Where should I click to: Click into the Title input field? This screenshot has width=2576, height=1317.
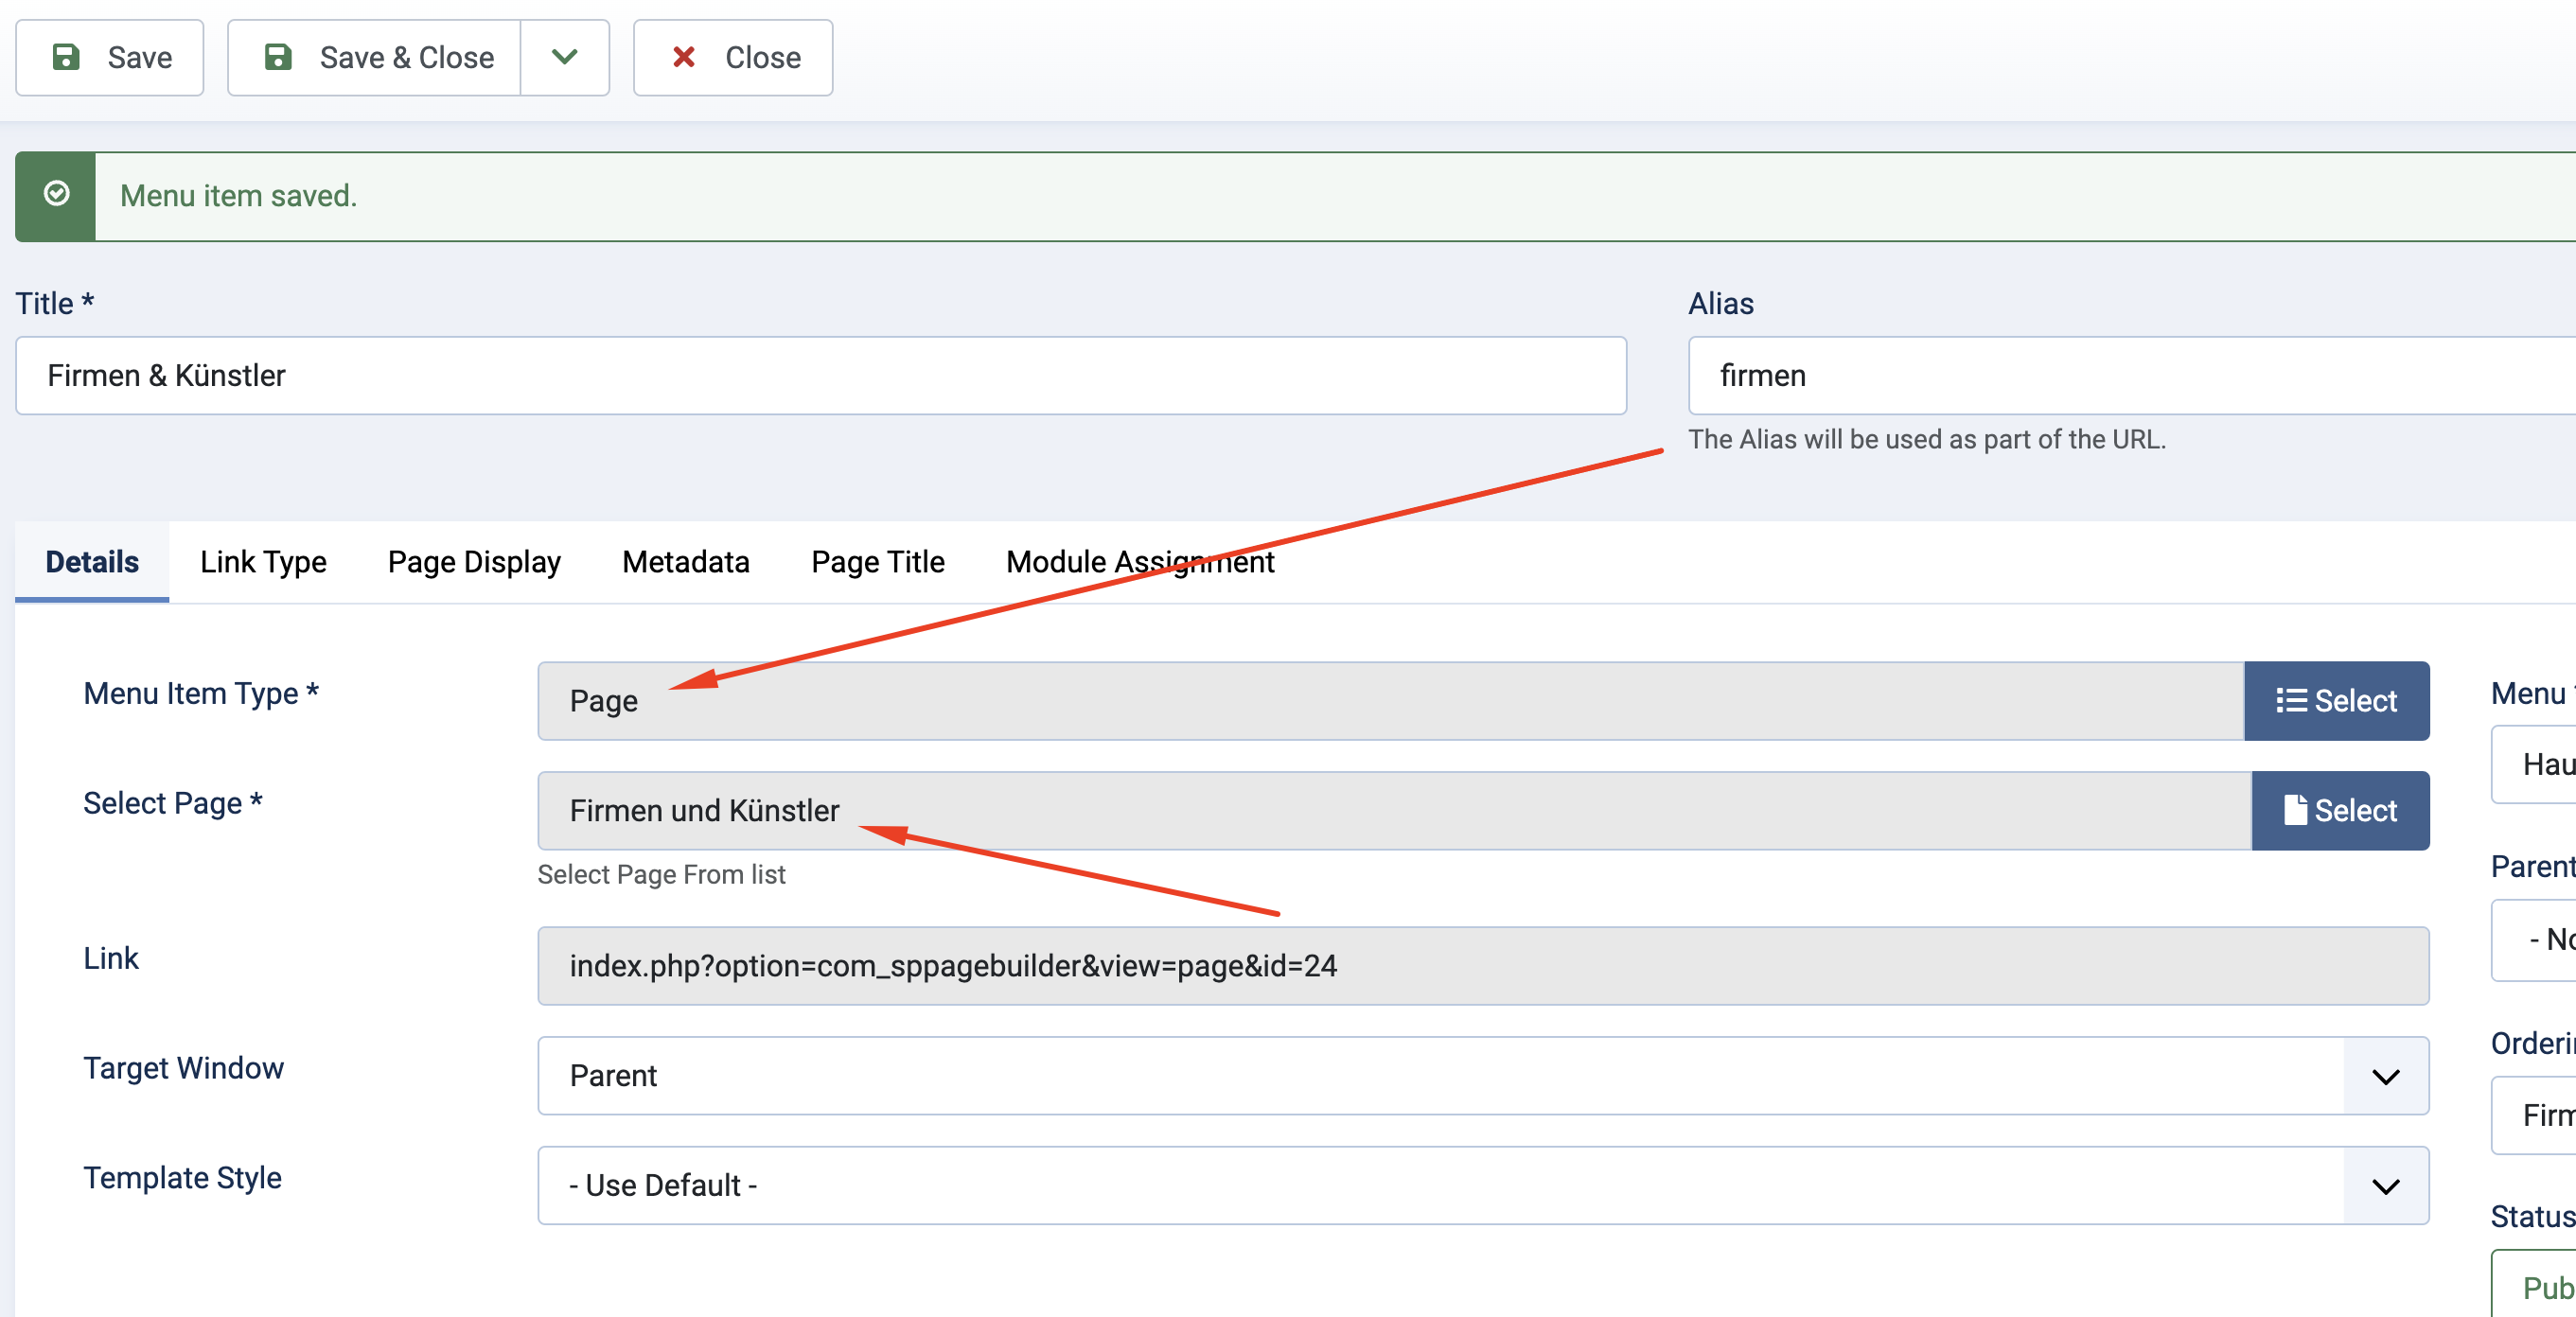tap(820, 375)
